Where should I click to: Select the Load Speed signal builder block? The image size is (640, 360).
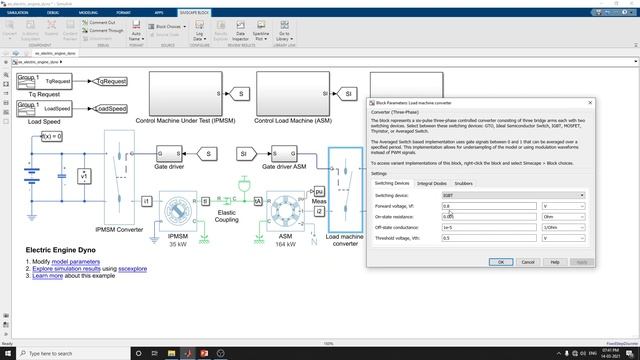(x=44, y=109)
